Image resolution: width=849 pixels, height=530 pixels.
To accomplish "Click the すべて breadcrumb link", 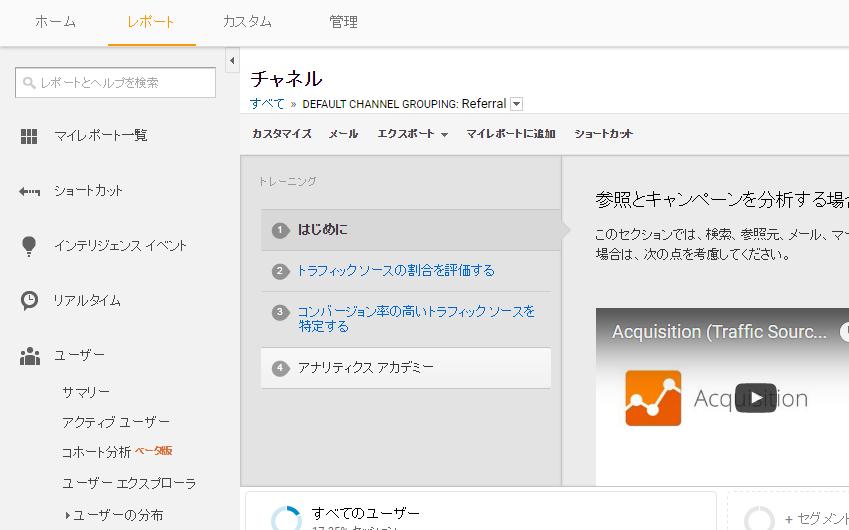I will click(267, 103).
